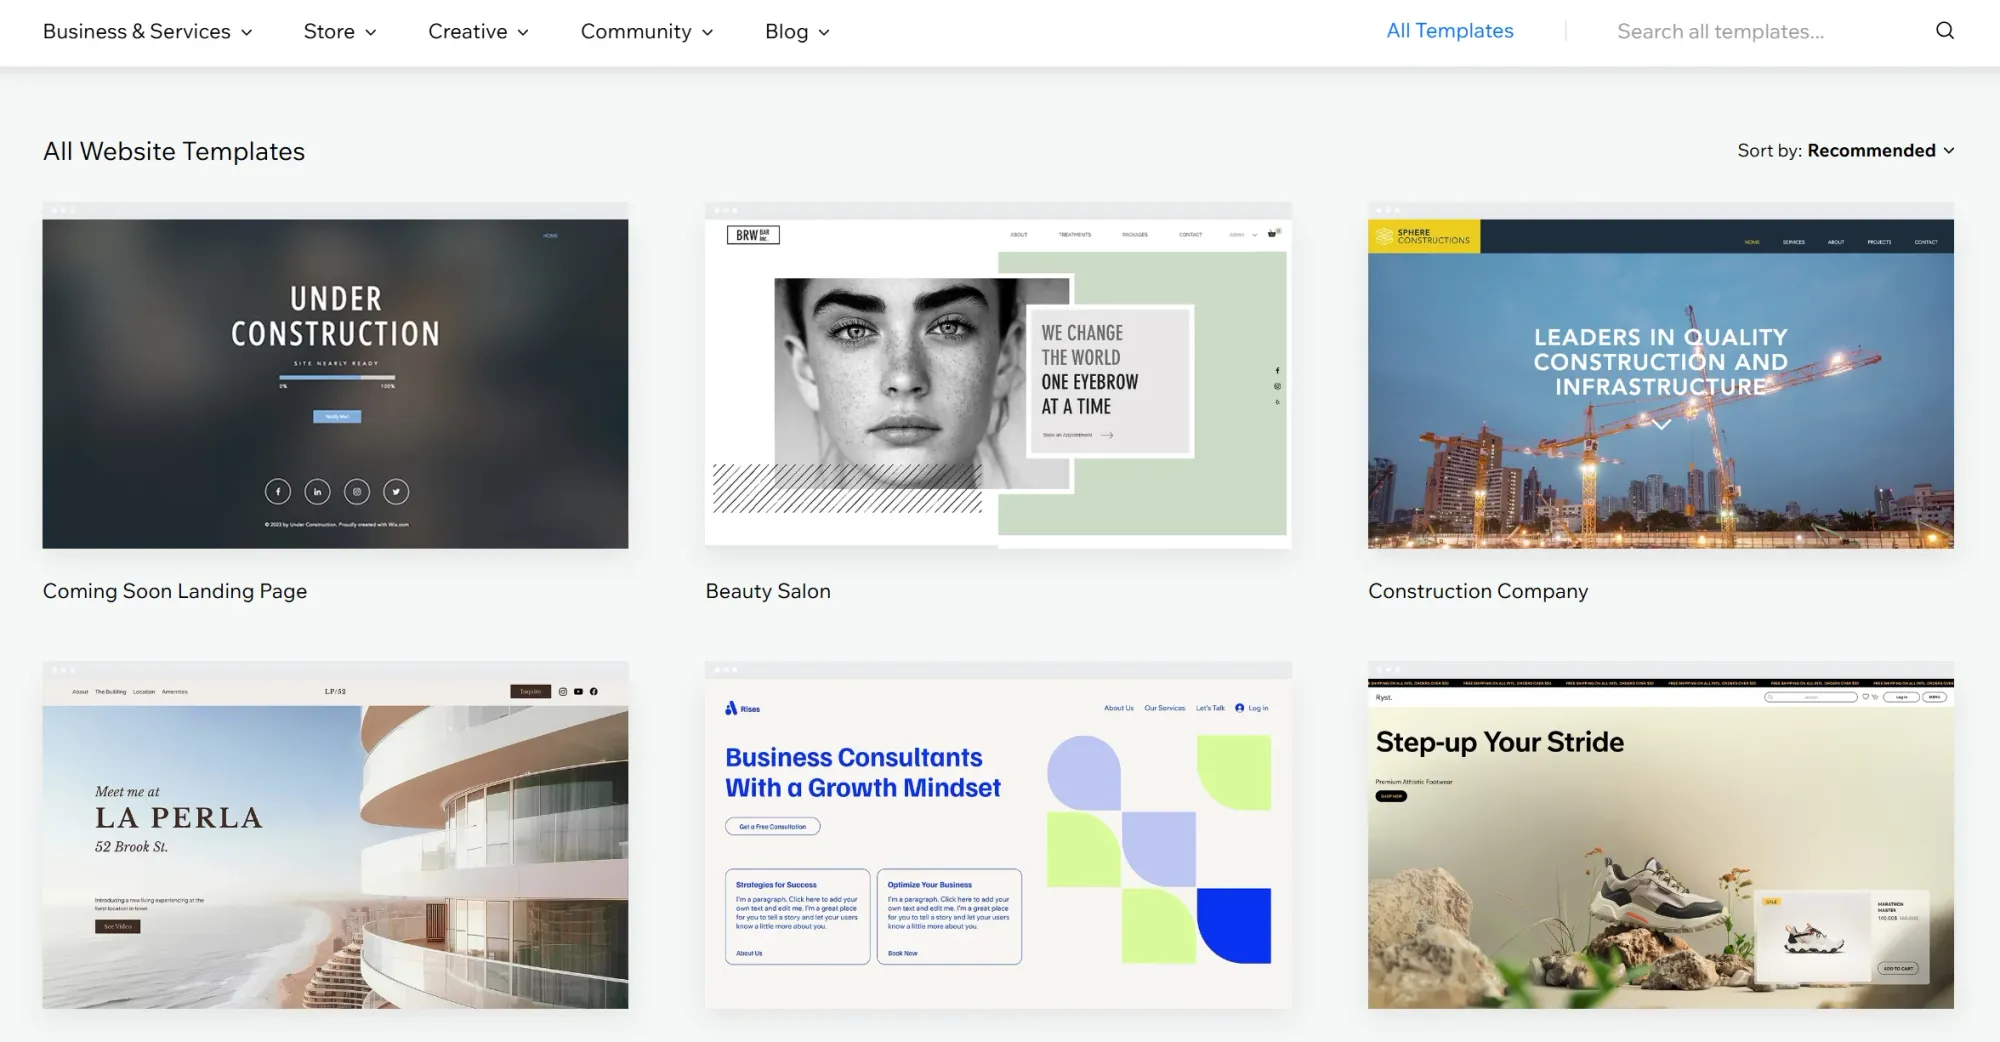2000x1042 pixels.
Task: Click the Beauty Salon title link
Action: point(768,591)
